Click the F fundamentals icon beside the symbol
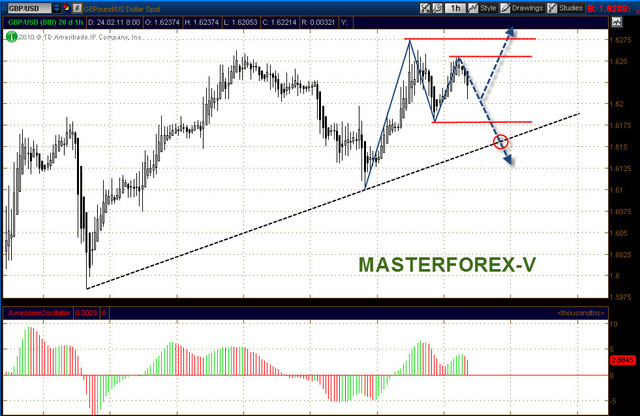This screenshot has height=416, width=640. (77, 8)
